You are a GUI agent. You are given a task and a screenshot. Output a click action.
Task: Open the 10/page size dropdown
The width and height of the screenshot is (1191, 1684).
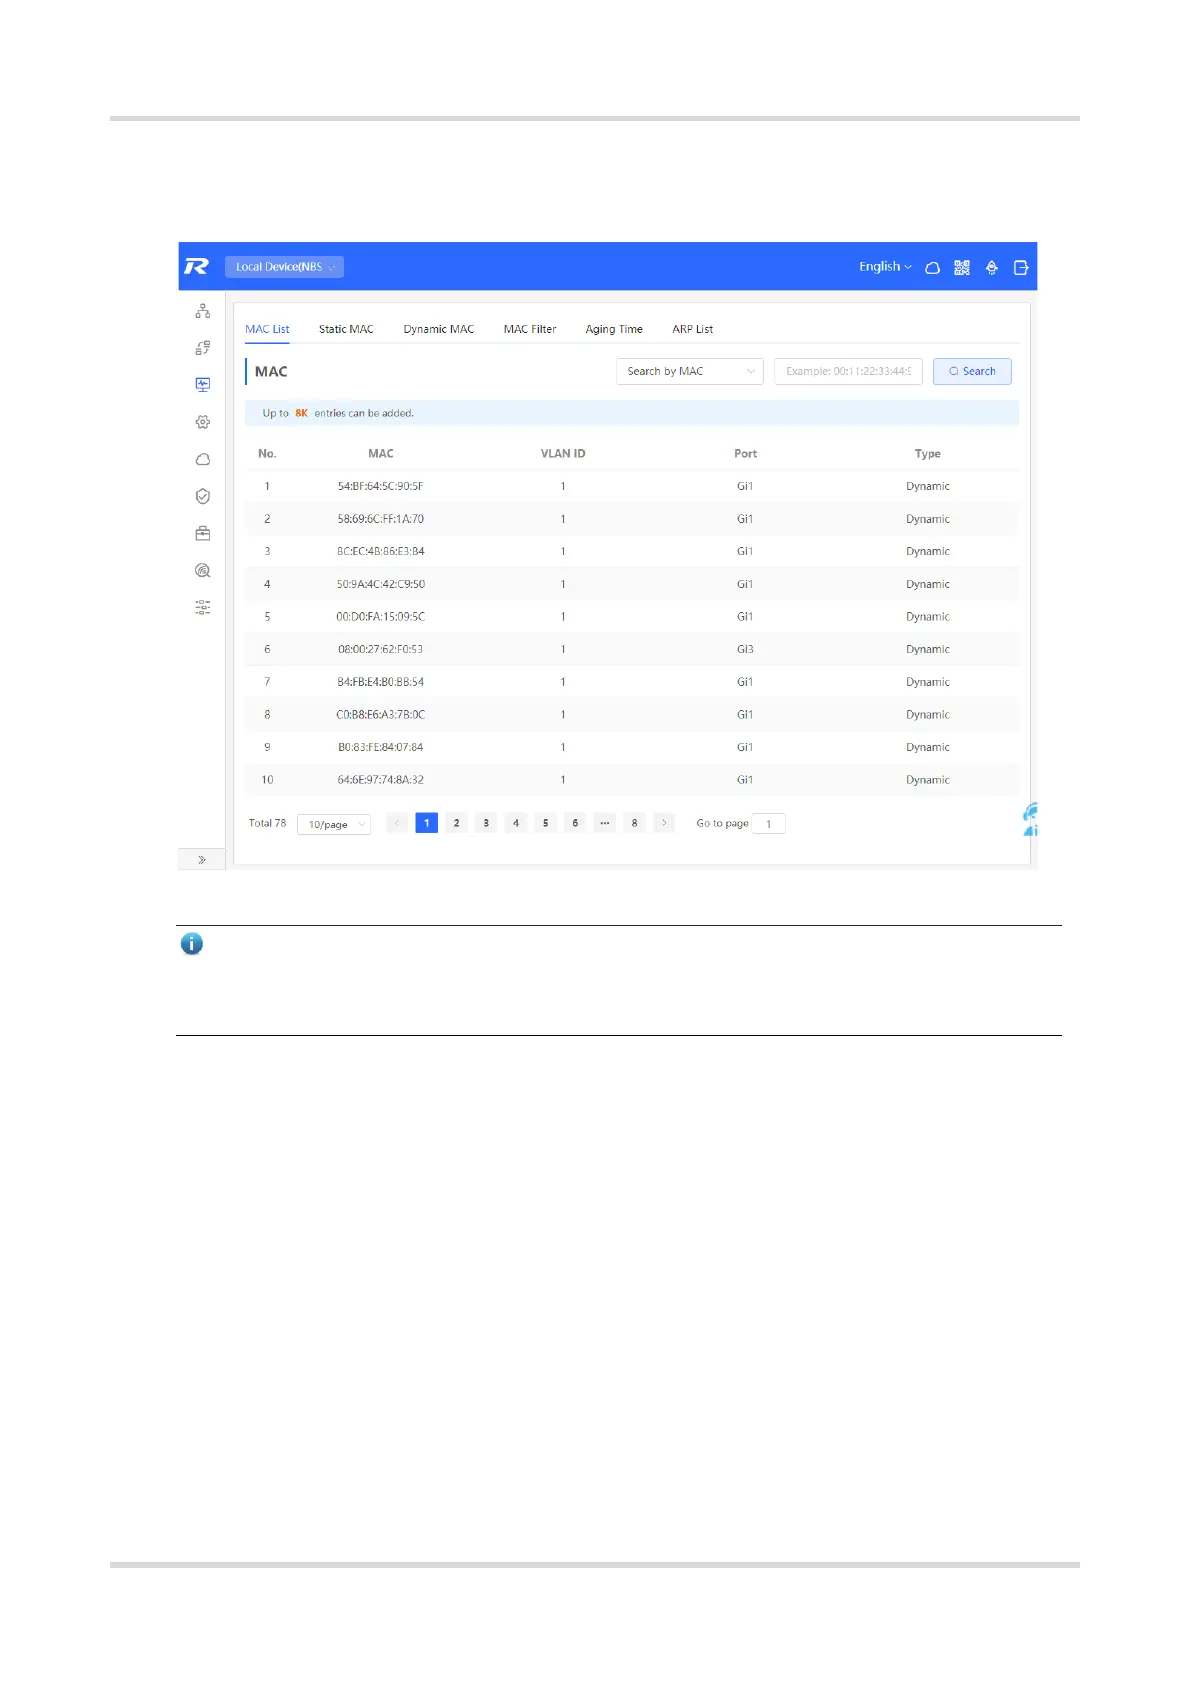[334, 824]
